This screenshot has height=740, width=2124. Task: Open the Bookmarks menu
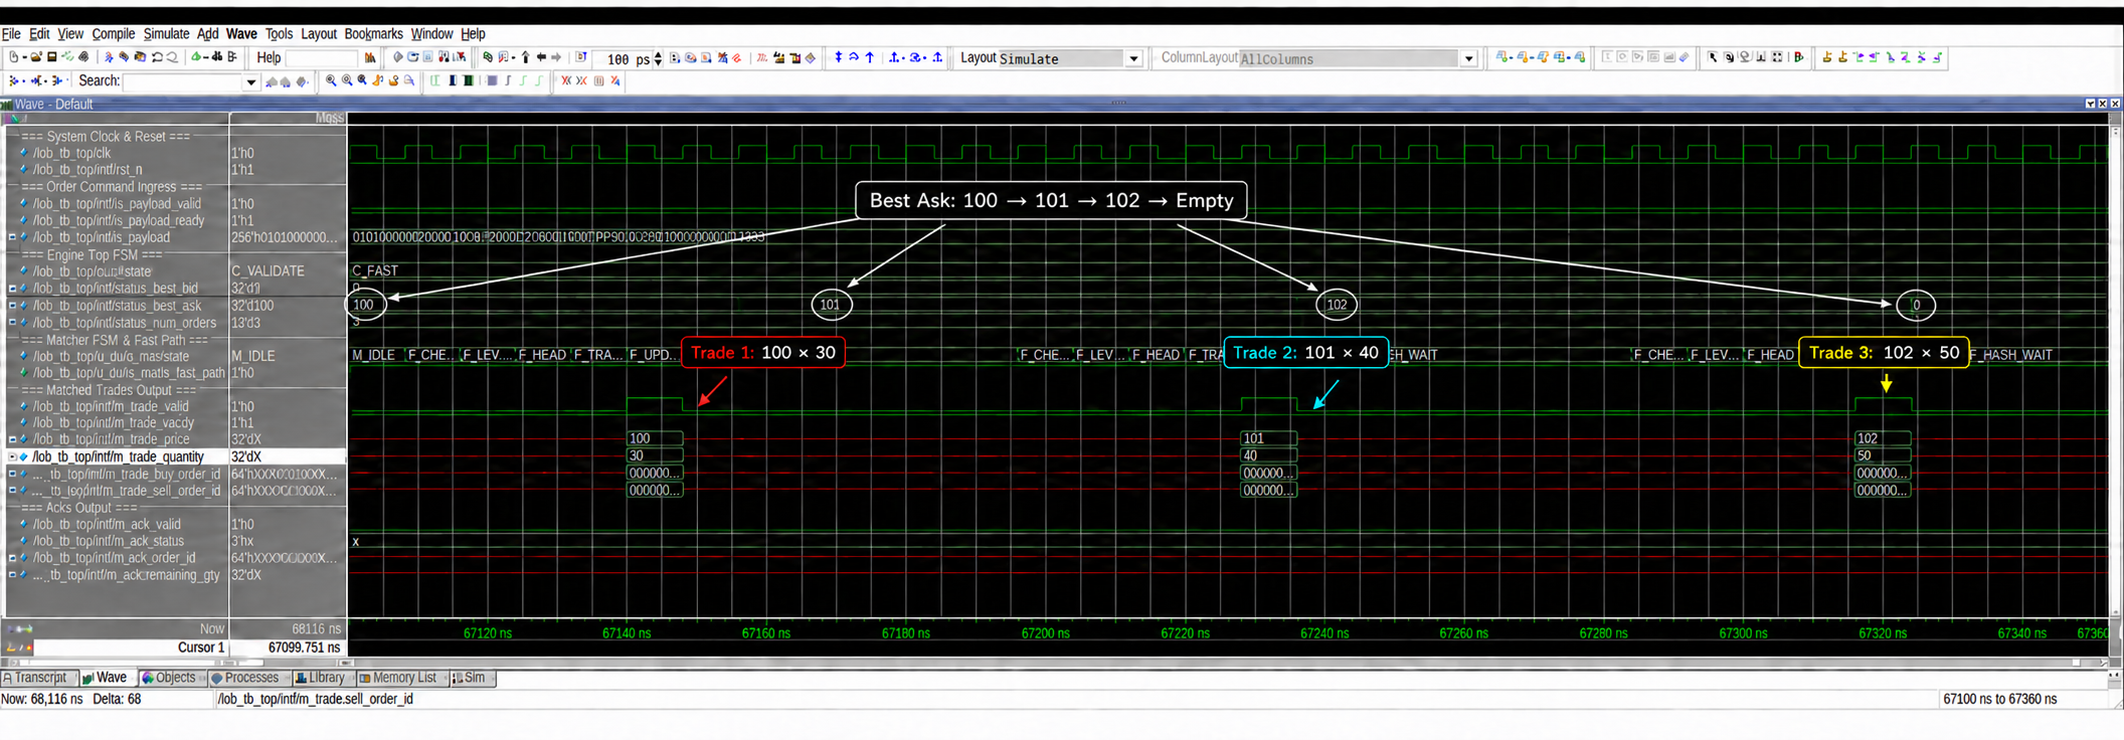point(373,34)
